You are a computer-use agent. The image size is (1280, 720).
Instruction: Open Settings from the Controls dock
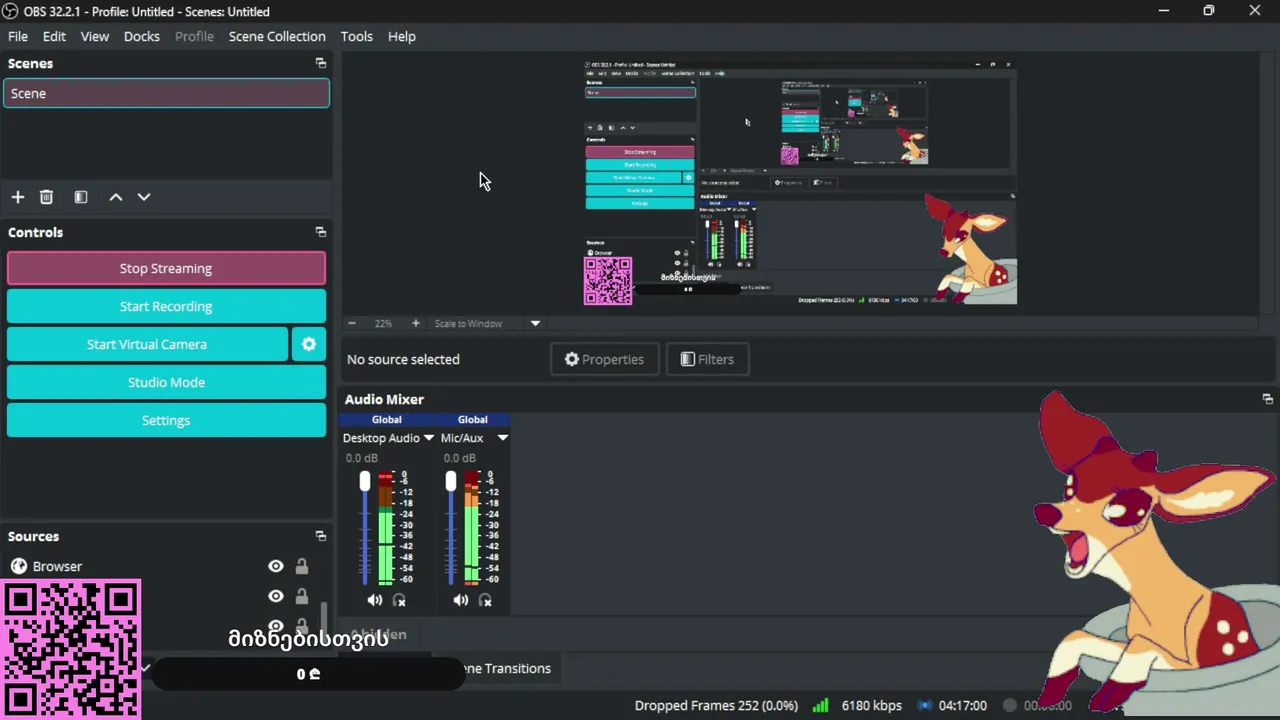166,420
